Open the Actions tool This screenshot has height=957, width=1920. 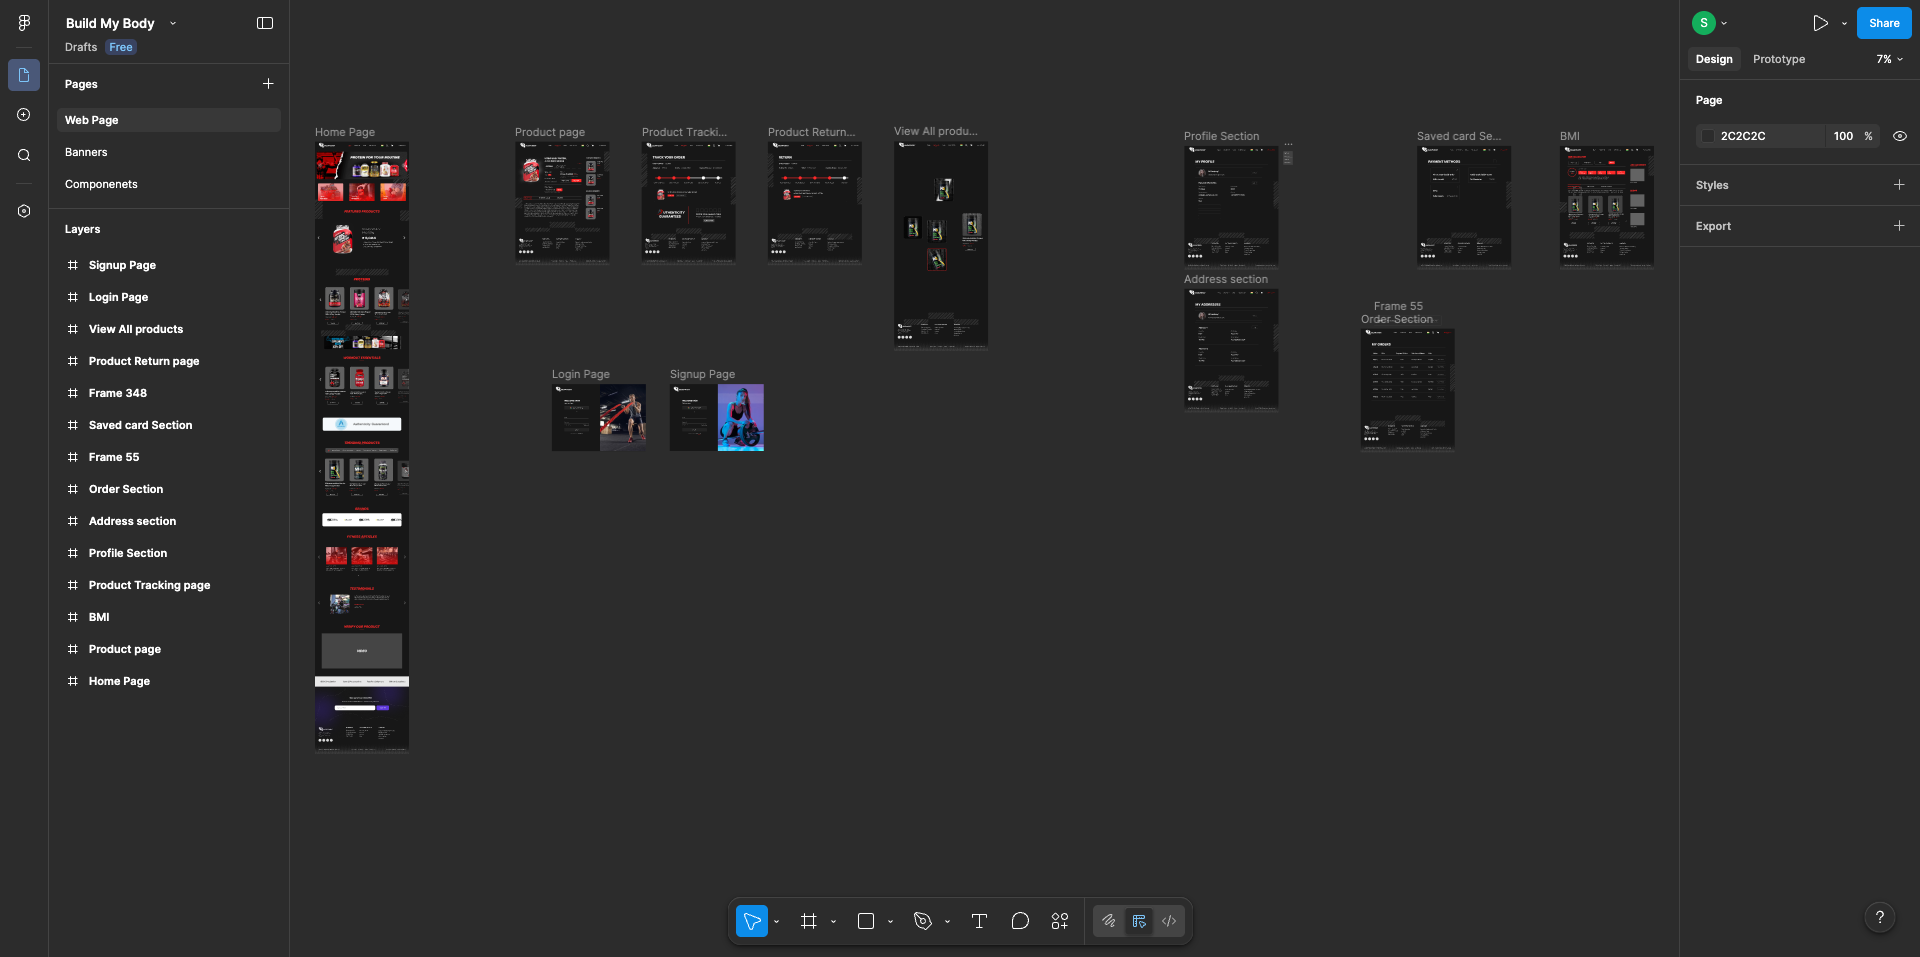click(x=1060, y=921)
